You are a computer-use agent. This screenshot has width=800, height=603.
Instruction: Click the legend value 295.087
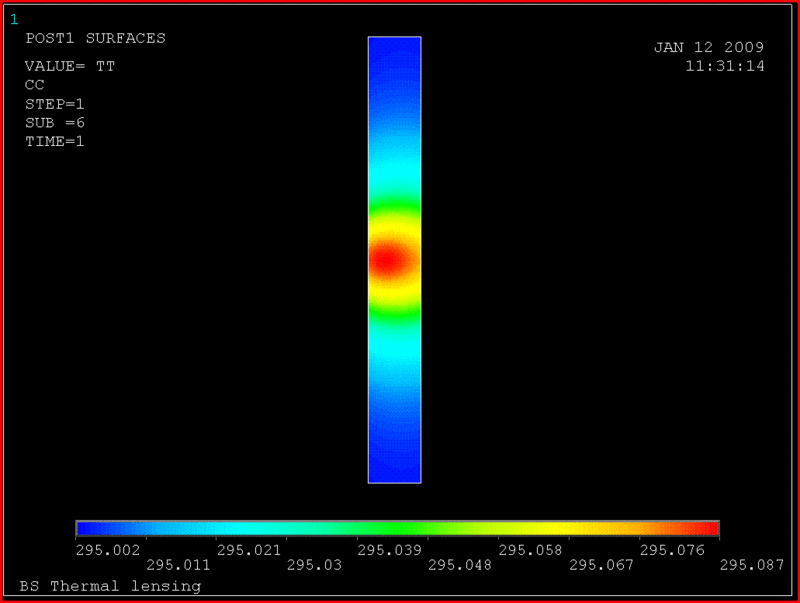[x=752, y=565]
